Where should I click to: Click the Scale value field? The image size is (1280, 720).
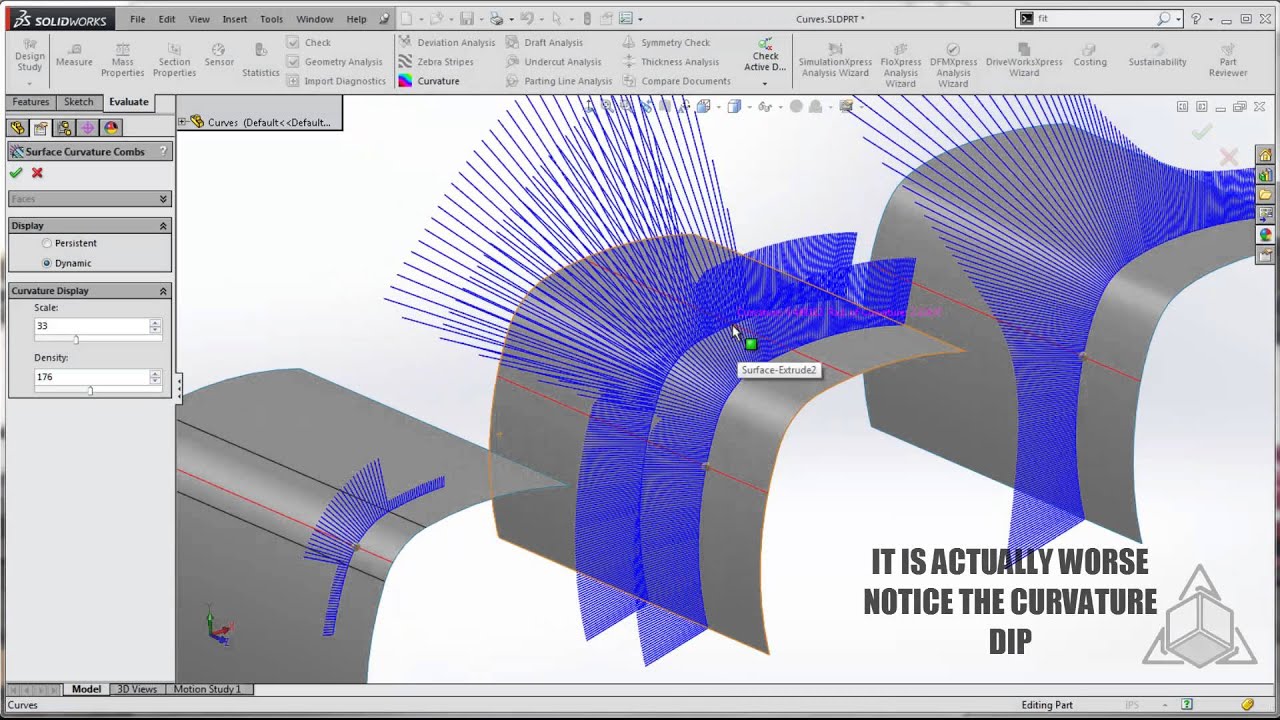click(90, 326)
